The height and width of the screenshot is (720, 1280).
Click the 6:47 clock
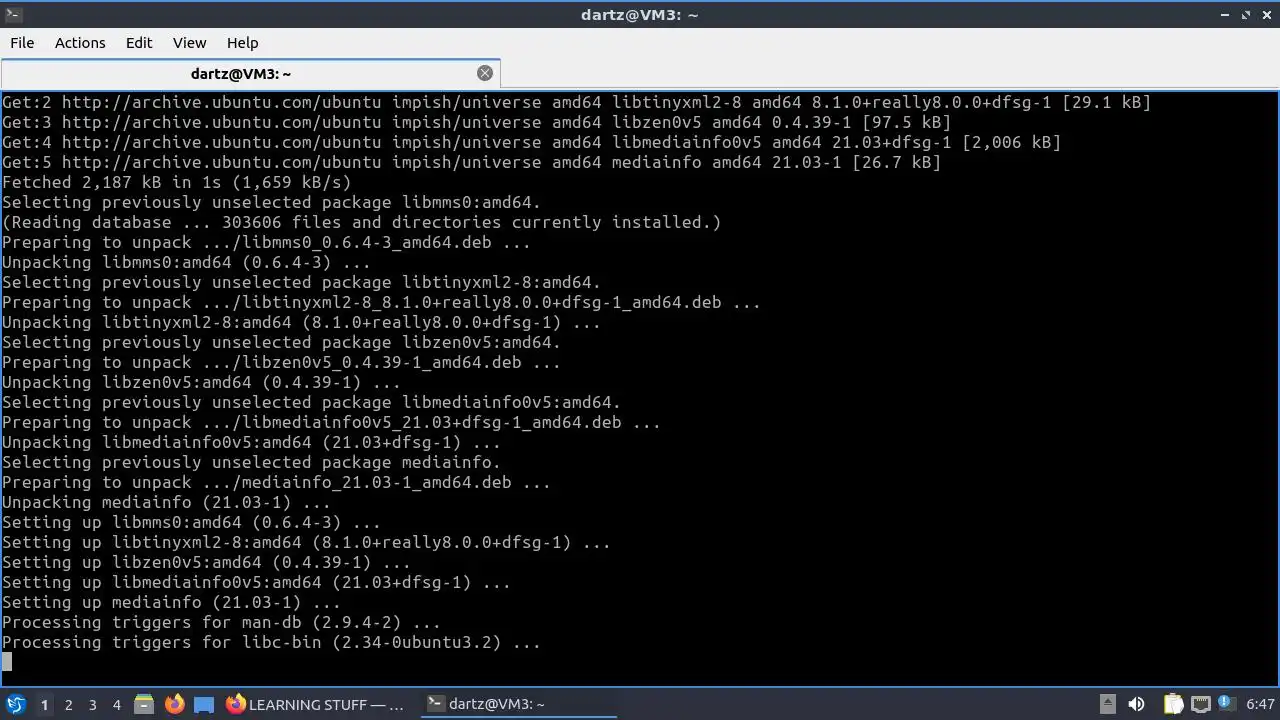point(1260,705)
